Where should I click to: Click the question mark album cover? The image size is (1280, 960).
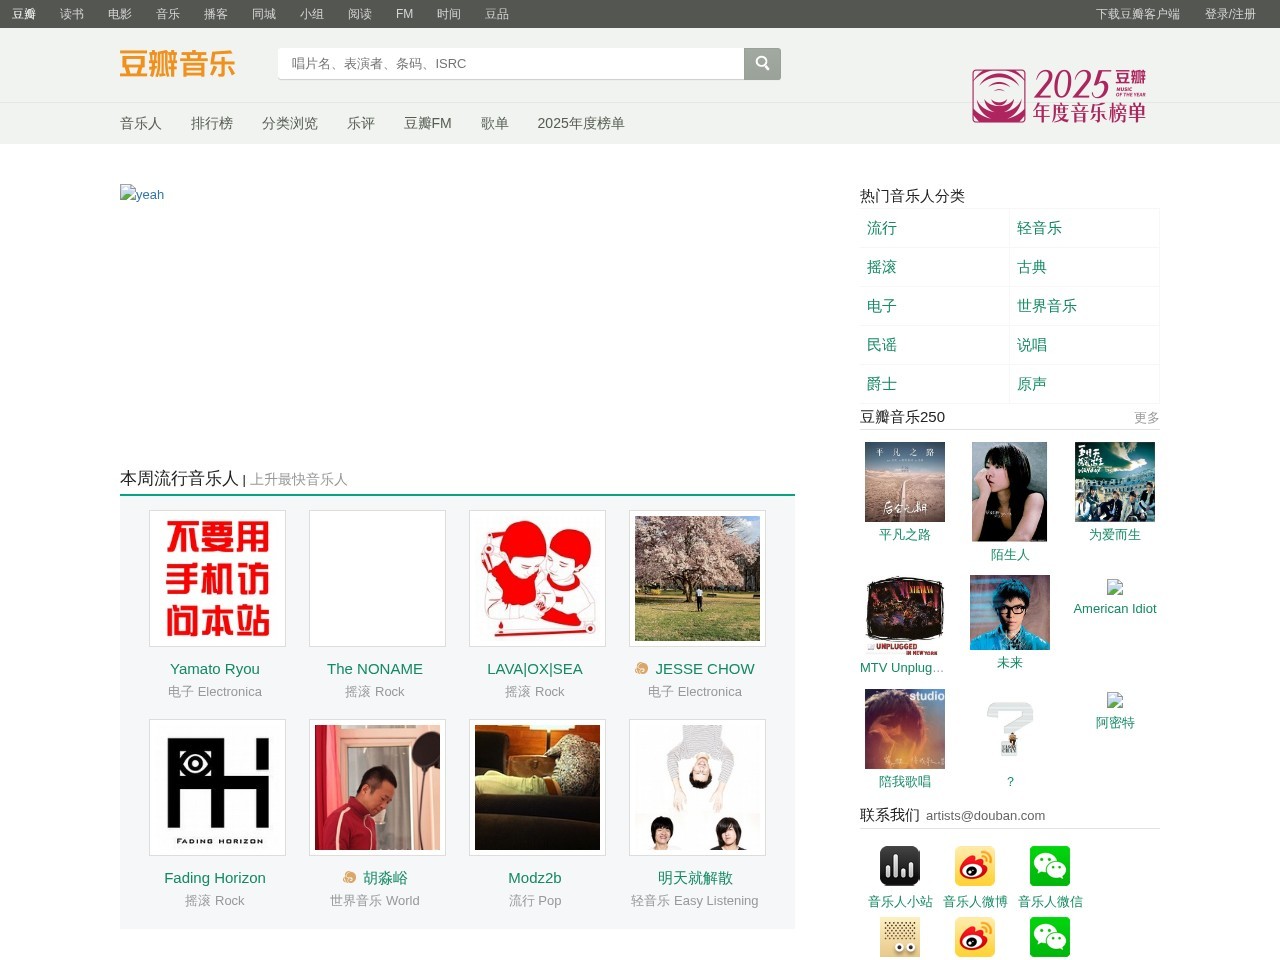(x=1010, y=729)
